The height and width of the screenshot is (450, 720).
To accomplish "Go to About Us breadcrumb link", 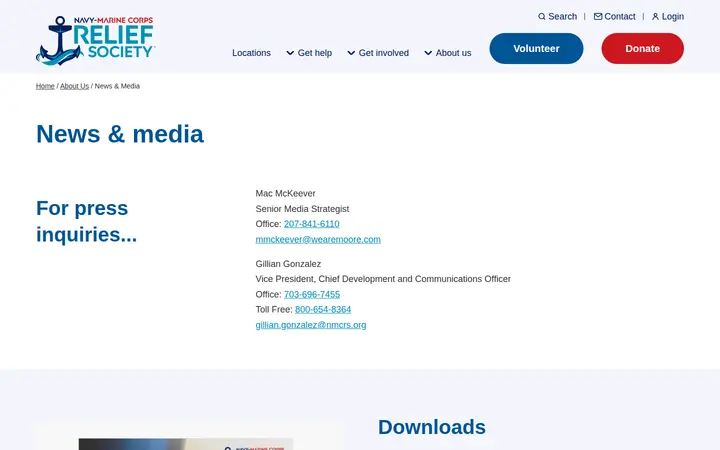I will (x=74, y=86).
